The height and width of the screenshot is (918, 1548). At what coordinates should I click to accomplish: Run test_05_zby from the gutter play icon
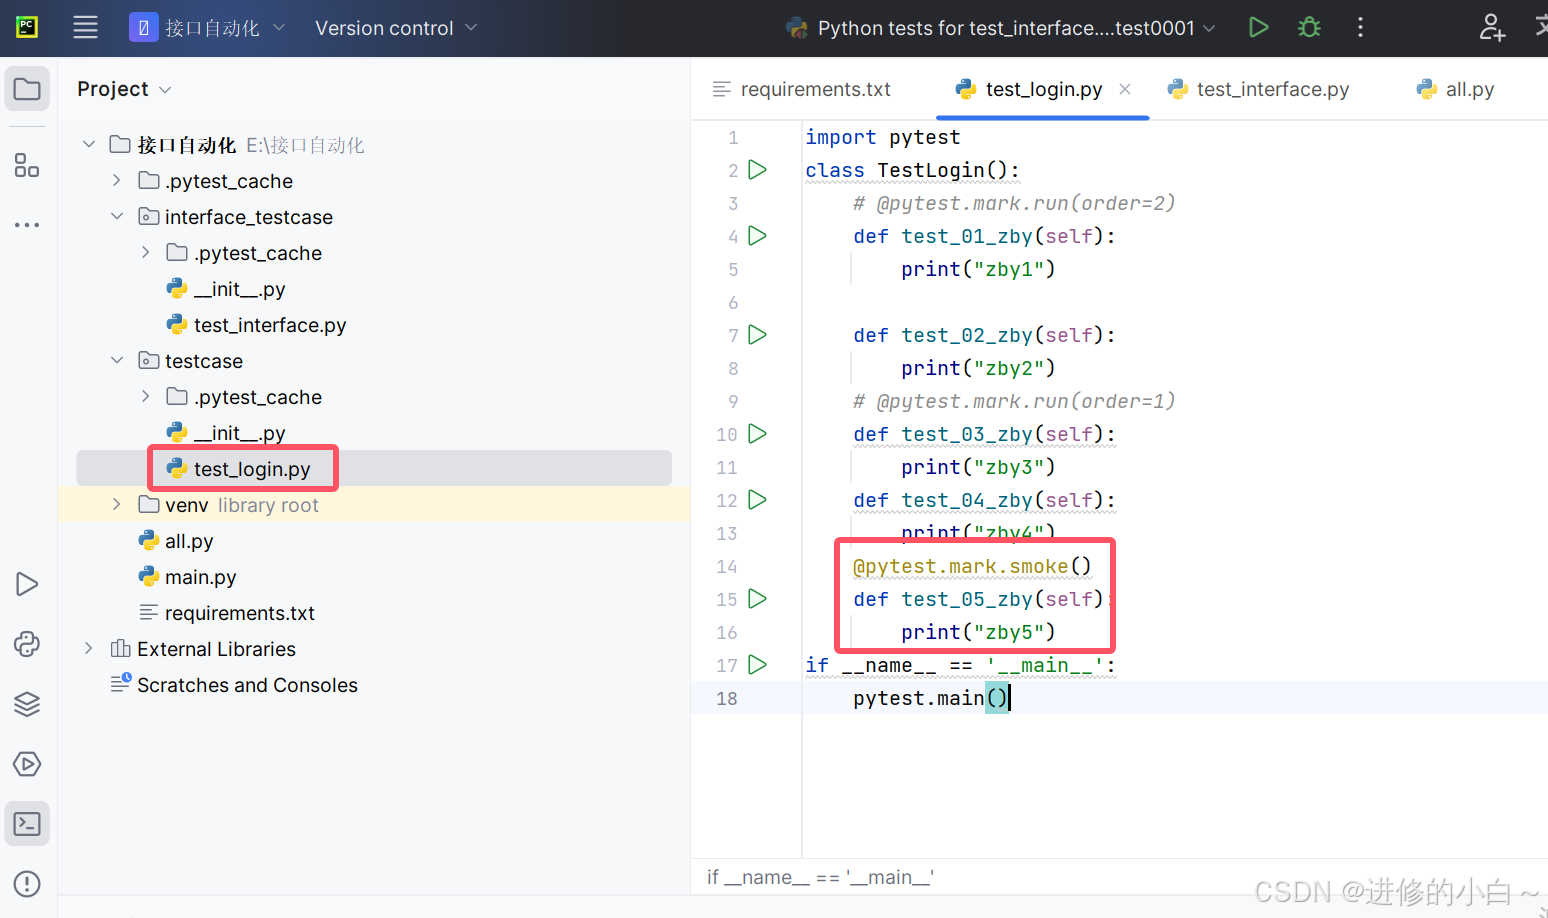click(757, 598)
